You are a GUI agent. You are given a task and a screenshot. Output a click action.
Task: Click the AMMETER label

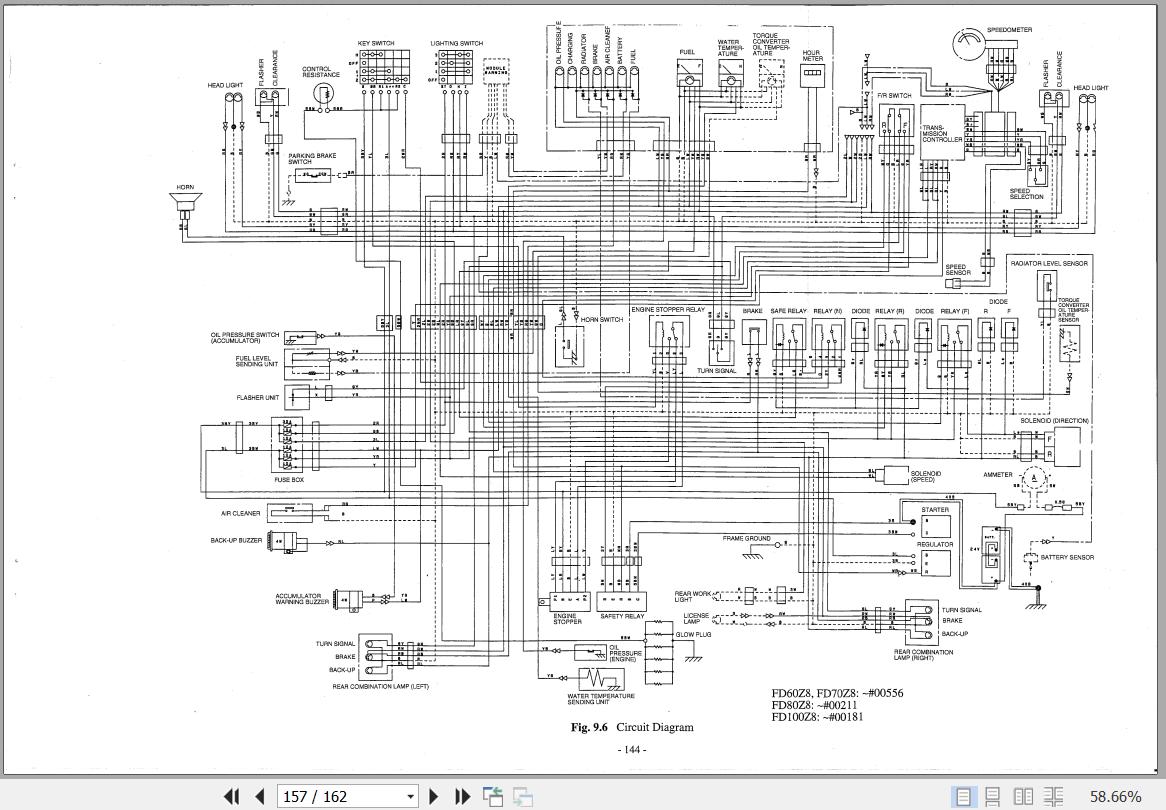(x=997, y=475)
